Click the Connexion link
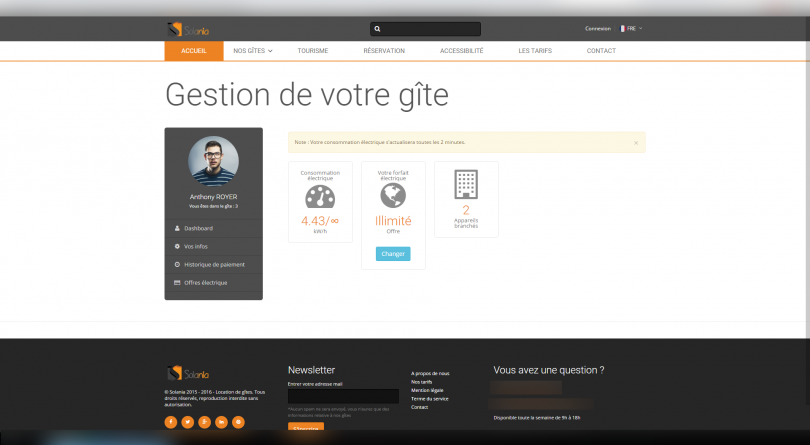This screenshot has height=445, width=810. (x=597, y=29)
